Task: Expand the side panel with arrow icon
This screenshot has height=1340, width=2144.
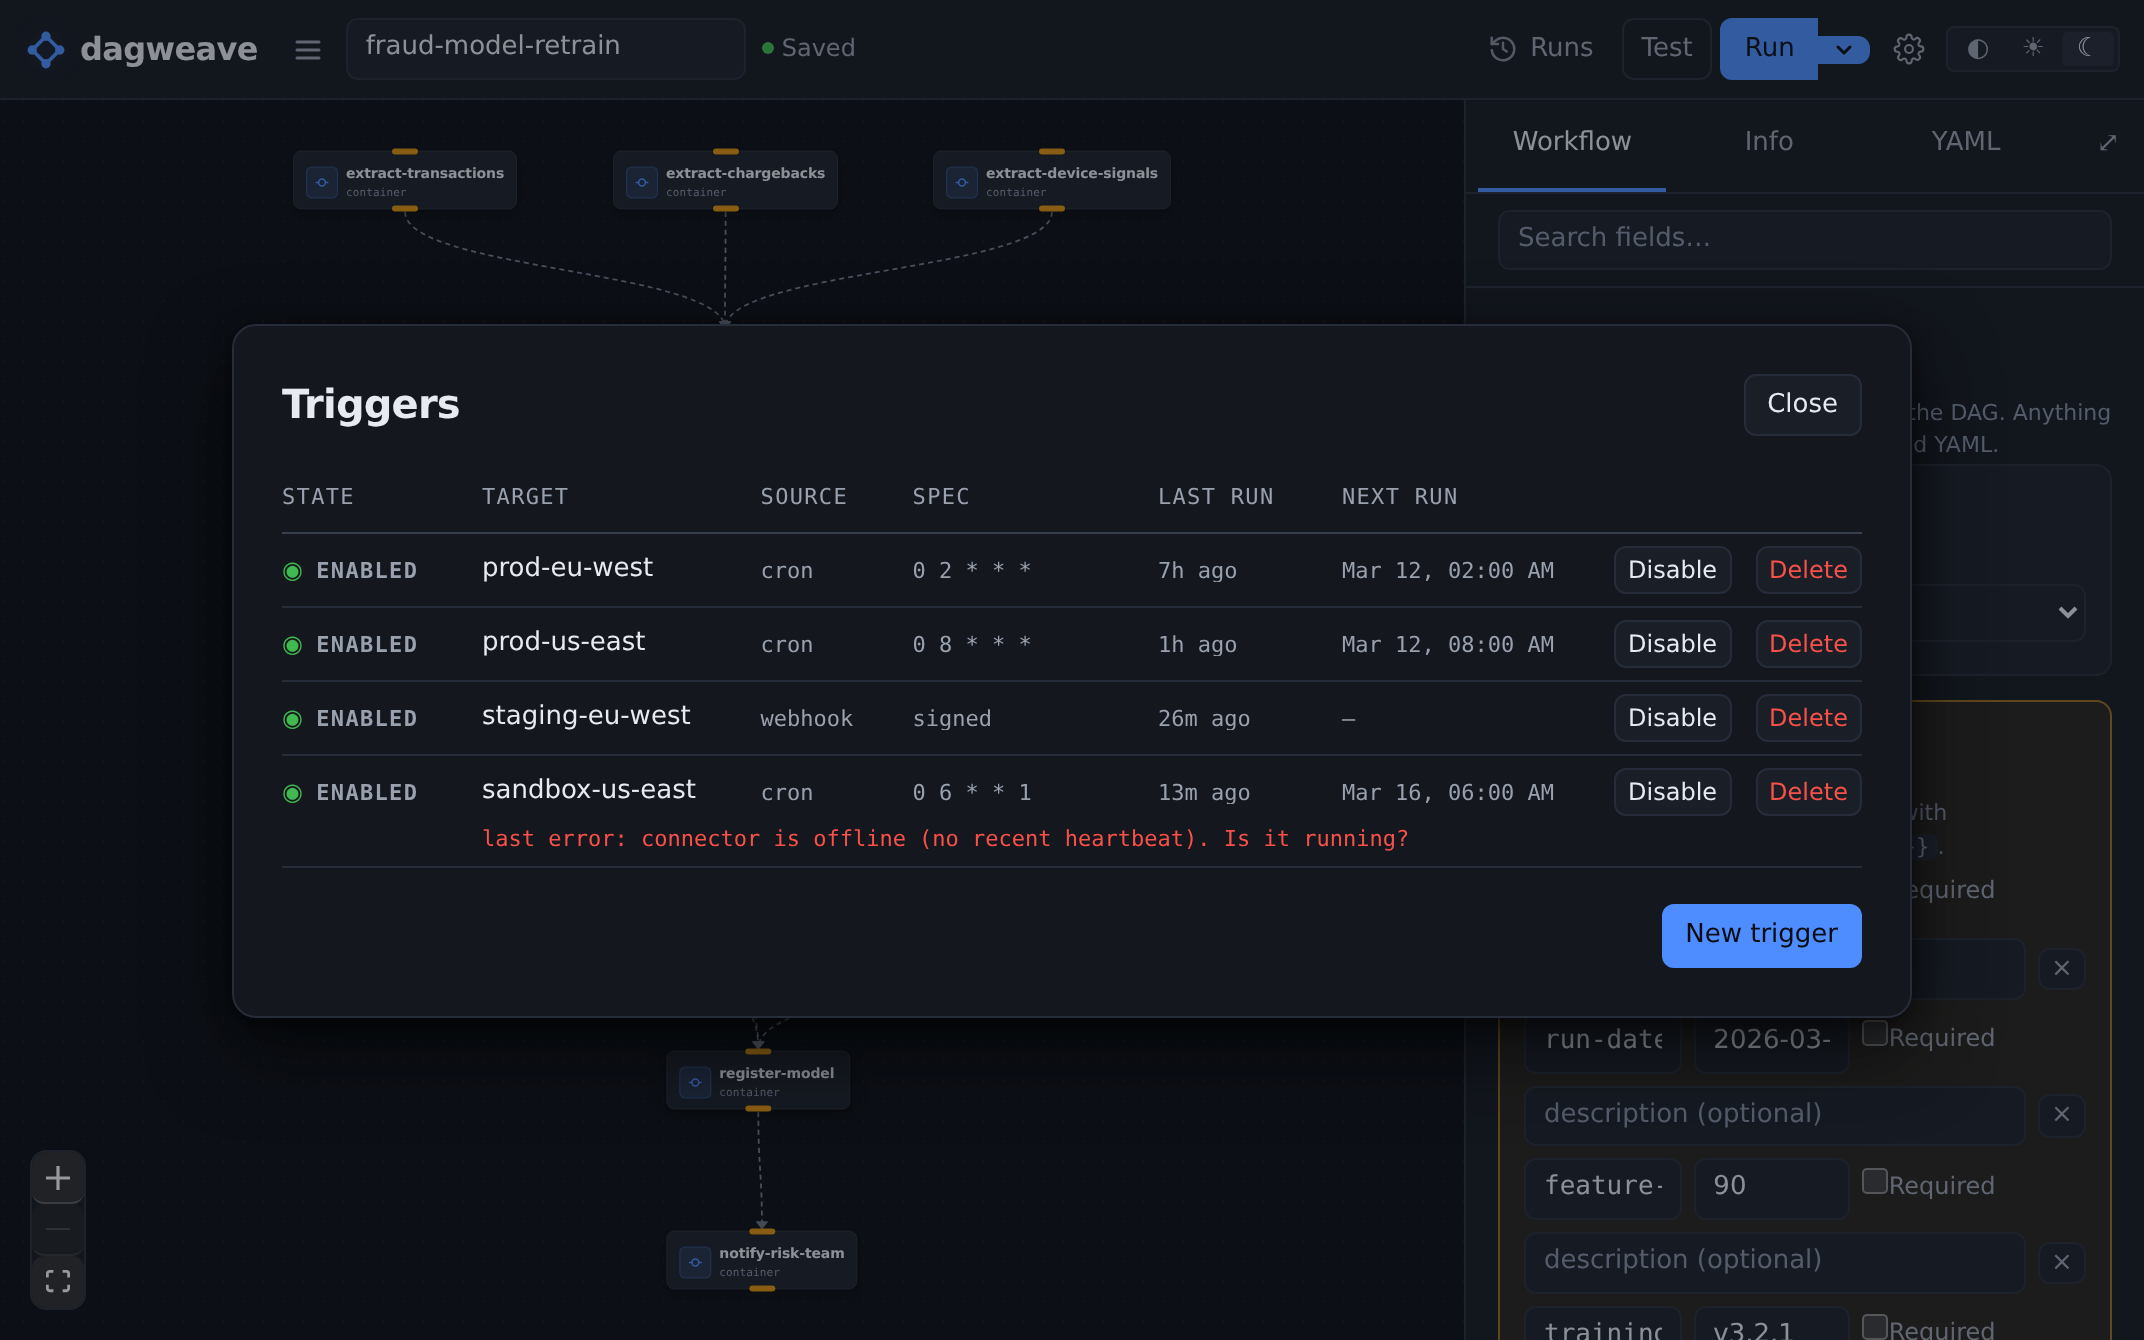Action: click(x=2107, y=143)
